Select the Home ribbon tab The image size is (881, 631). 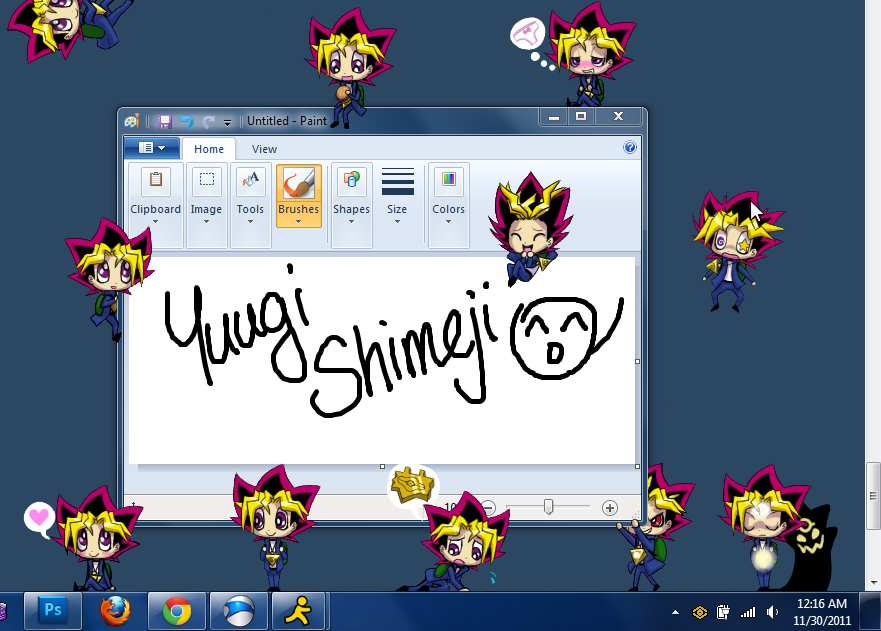(x=209, y=149)
